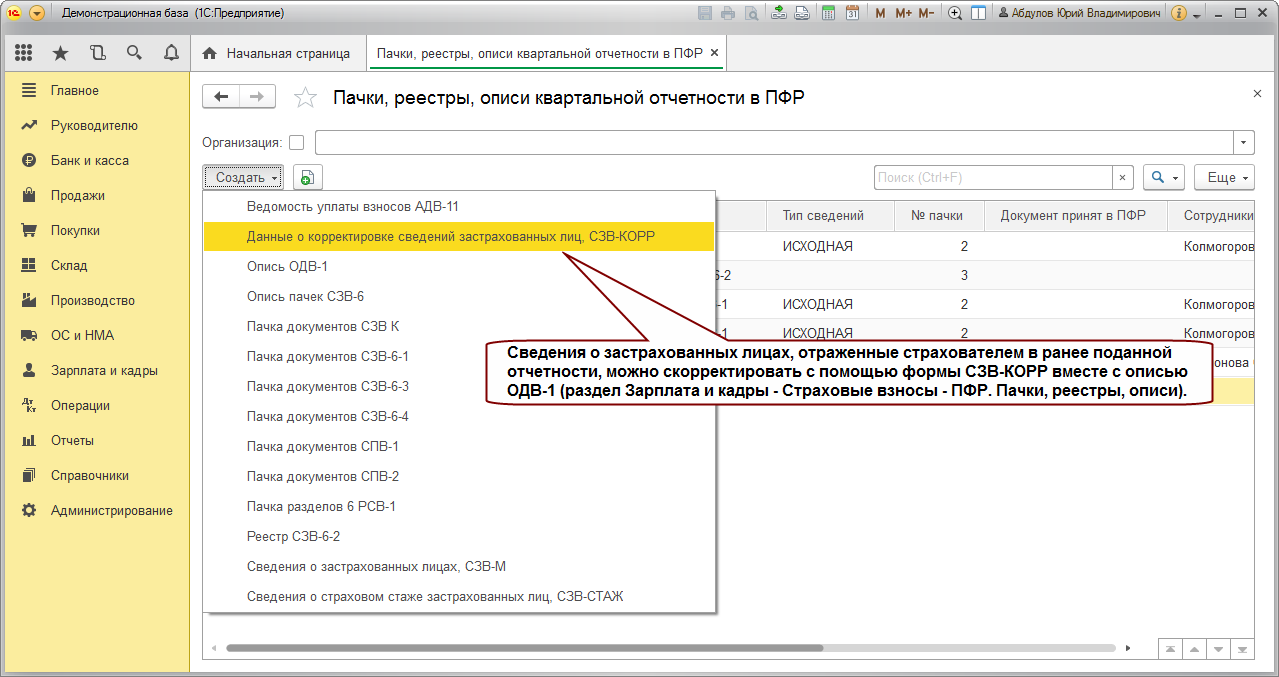This screenshot has height=677, width=1279.
Task: Select Сведения о застрахованных лицах, СЗВ-М
Action: [376, 566]
